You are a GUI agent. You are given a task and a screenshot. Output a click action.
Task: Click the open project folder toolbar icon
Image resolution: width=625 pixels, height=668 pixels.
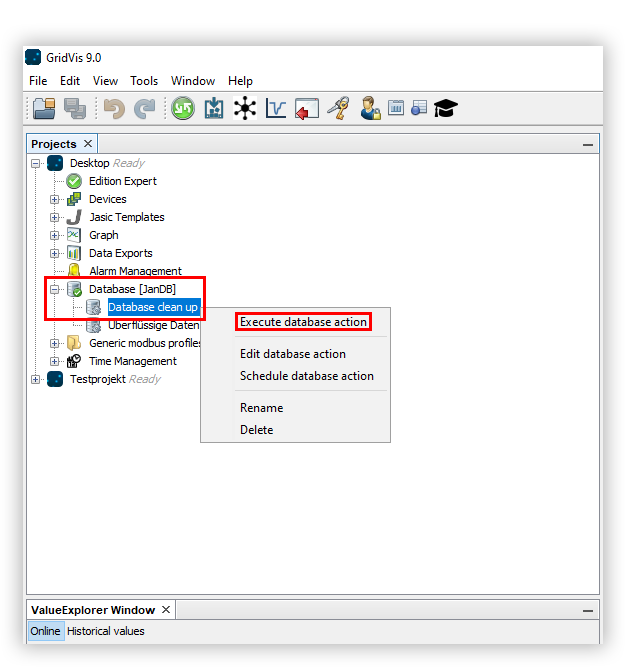click(43, 108)
